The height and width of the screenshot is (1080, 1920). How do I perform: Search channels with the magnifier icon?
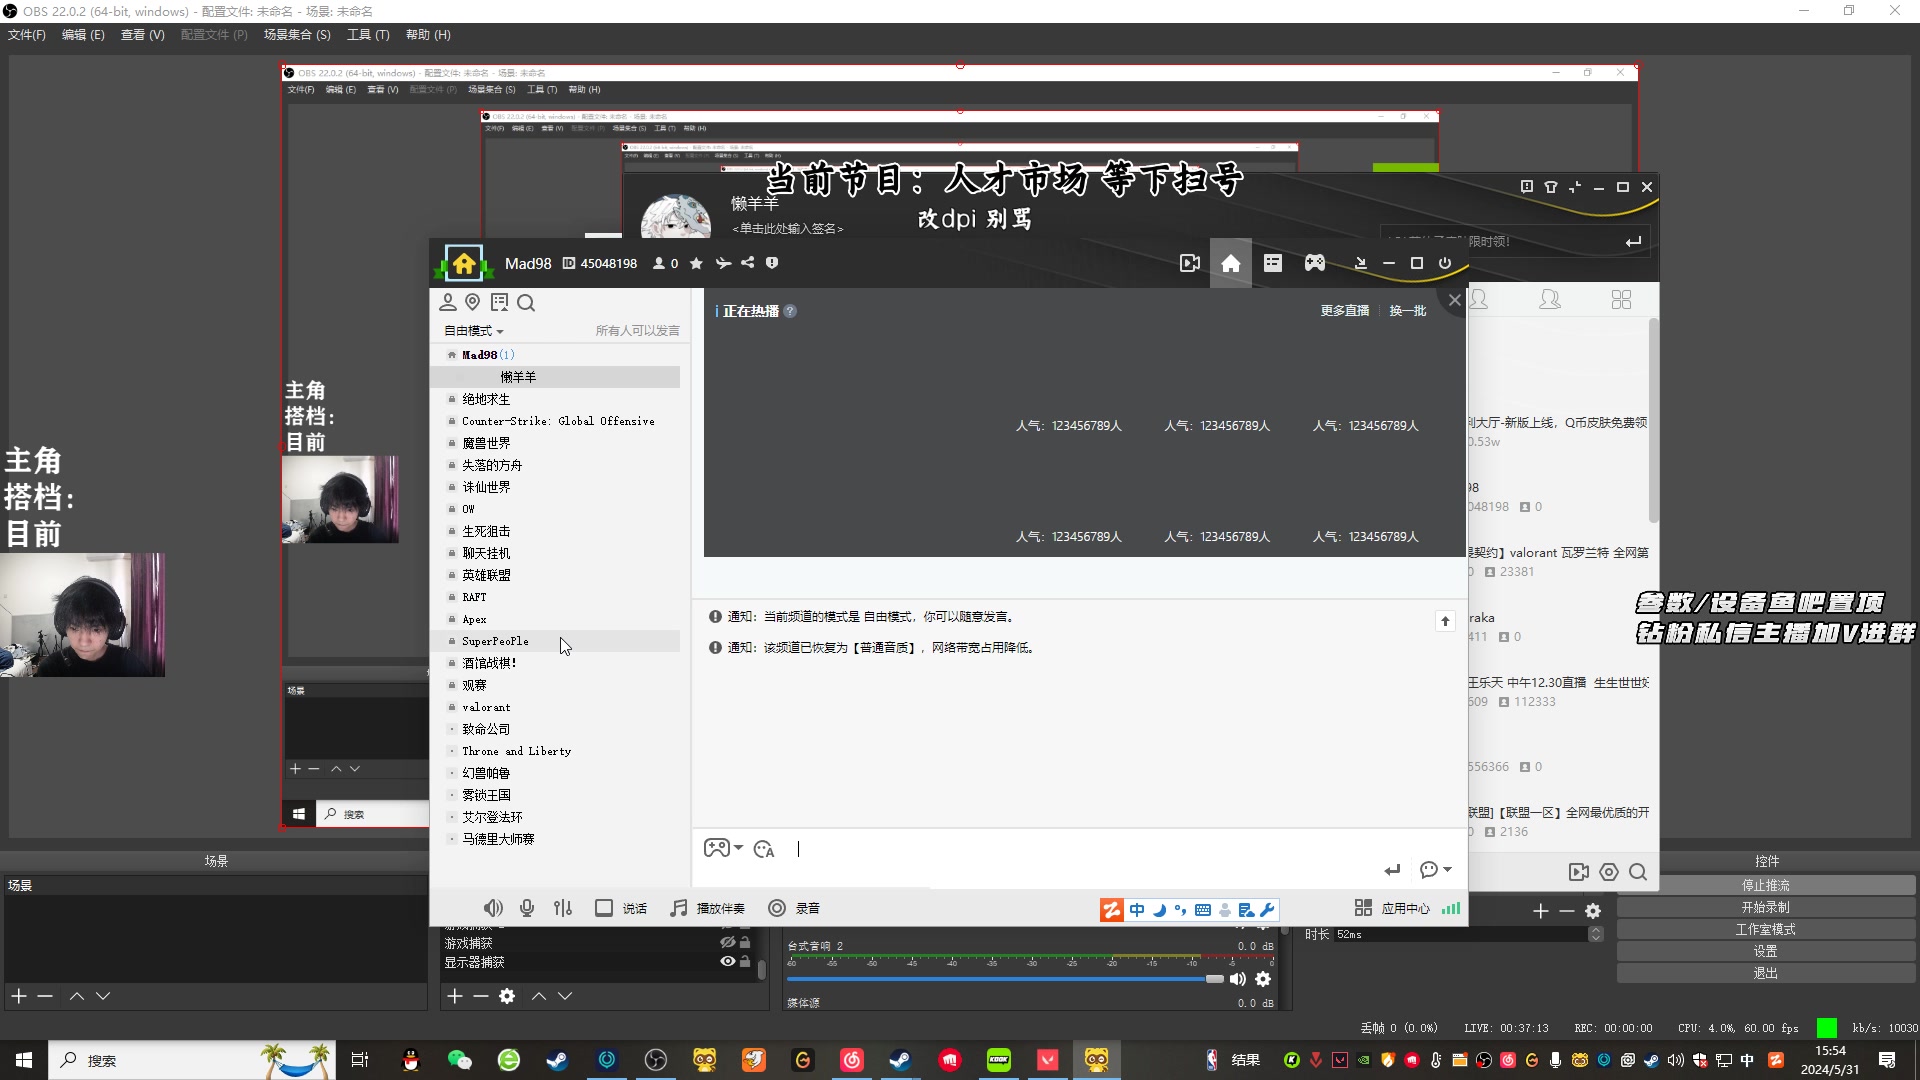click(526, 302)
